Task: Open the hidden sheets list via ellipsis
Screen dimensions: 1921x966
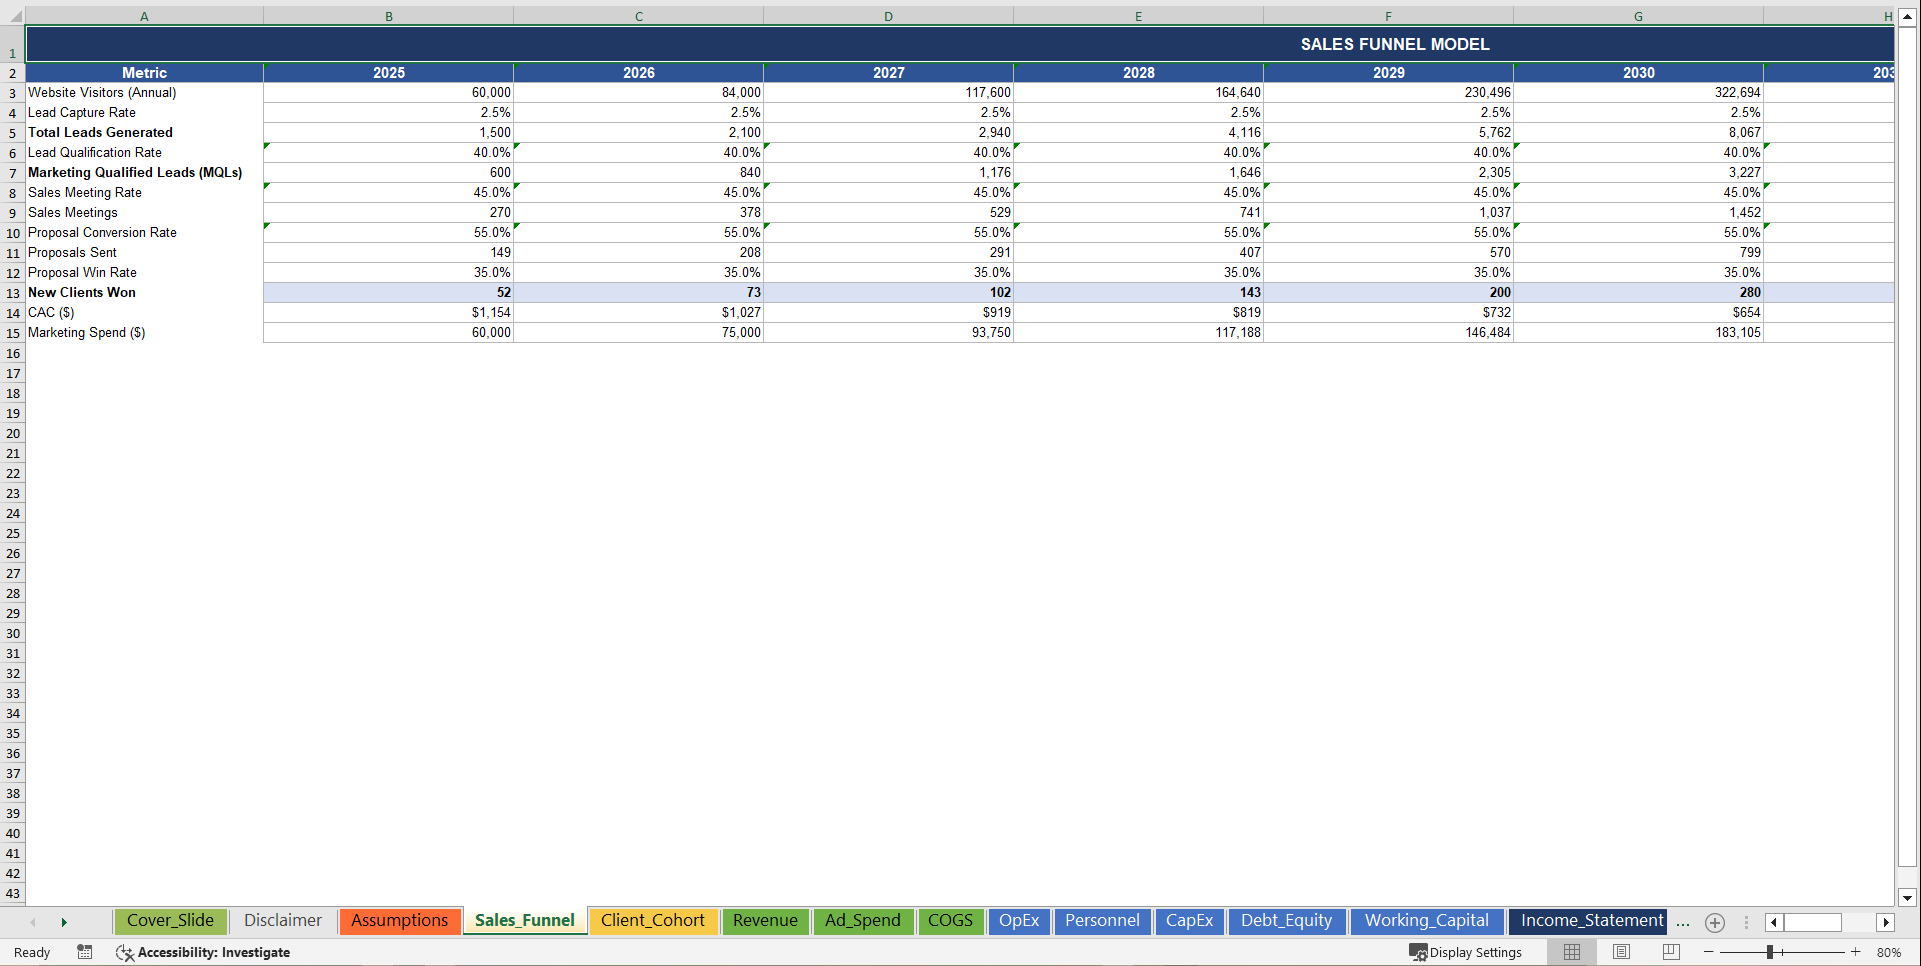Action: tap(1683, 923)
